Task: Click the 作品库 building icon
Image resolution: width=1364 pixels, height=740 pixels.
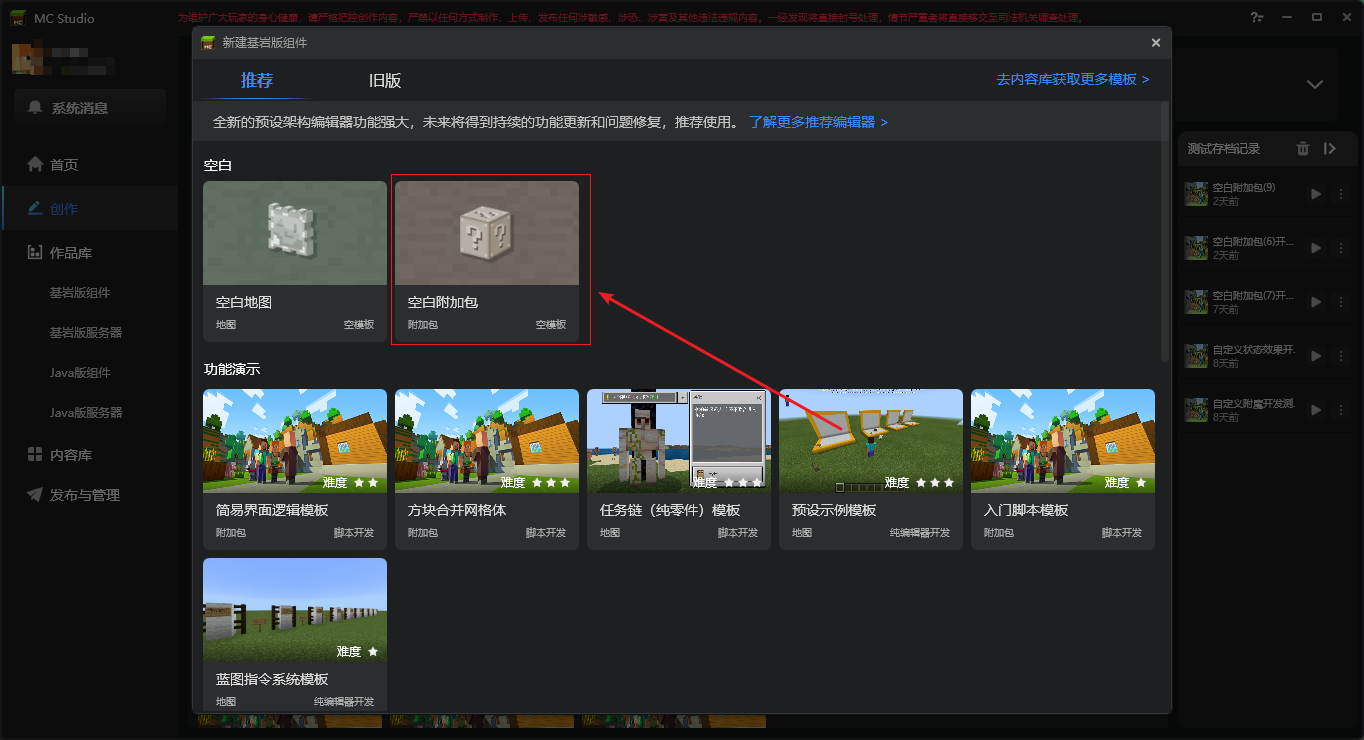Action: pos(35,253)
